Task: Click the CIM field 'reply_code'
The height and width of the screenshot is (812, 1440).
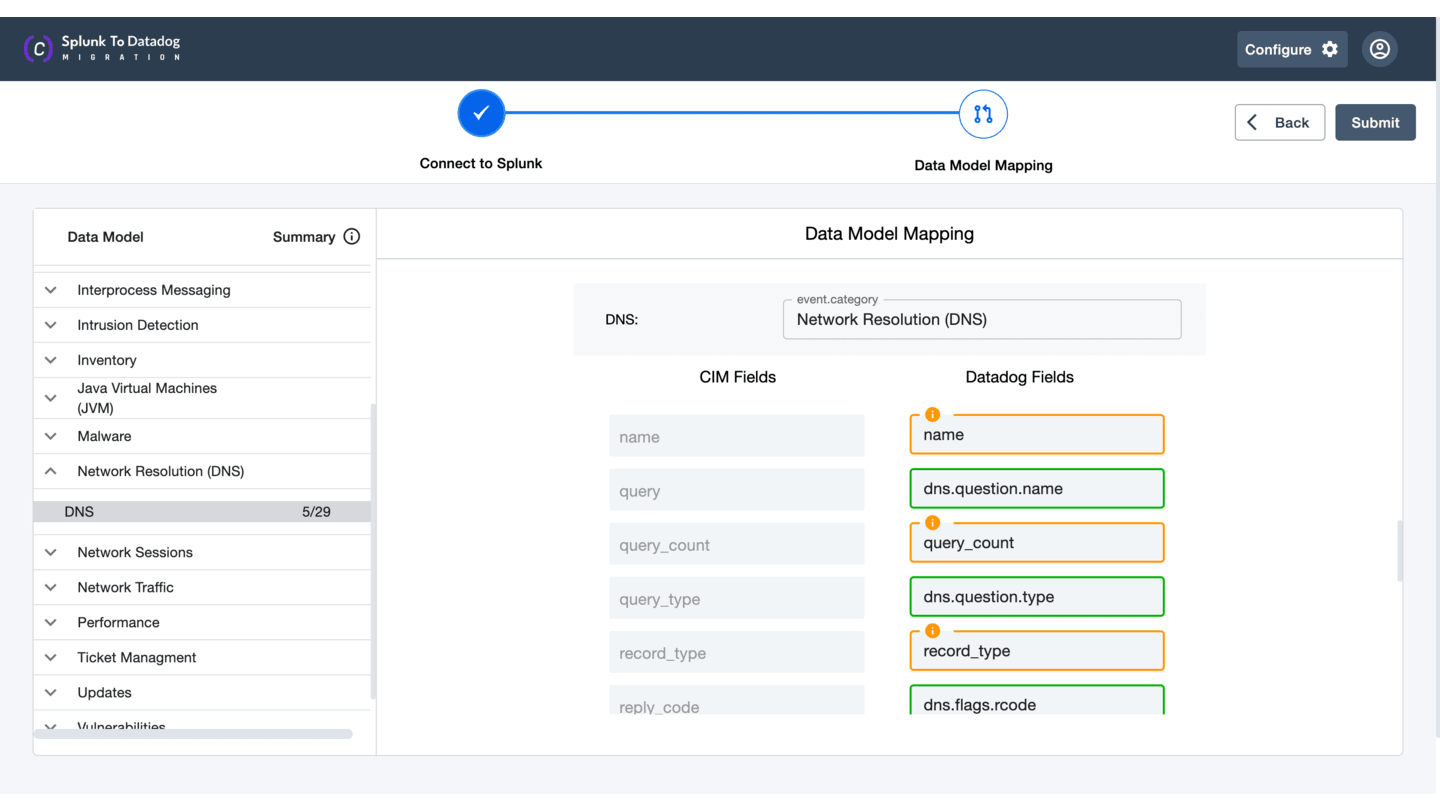Action: point(737,700)
